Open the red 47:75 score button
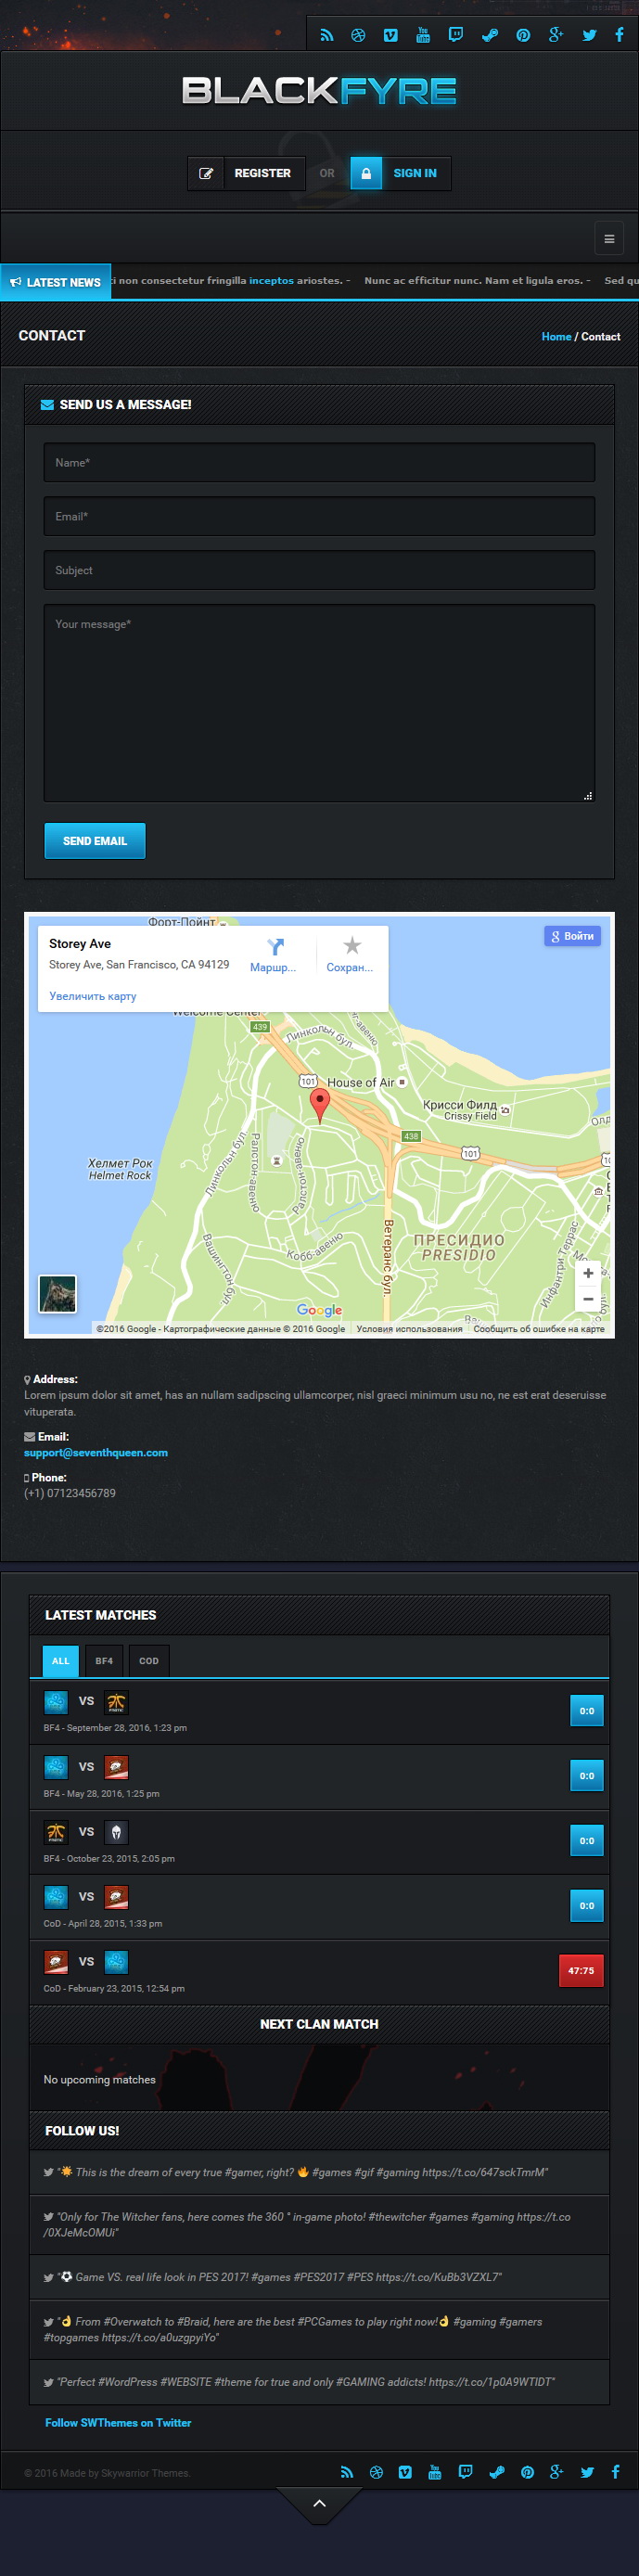Viewport: 639px width, 2576px height. click(581, 1971)
